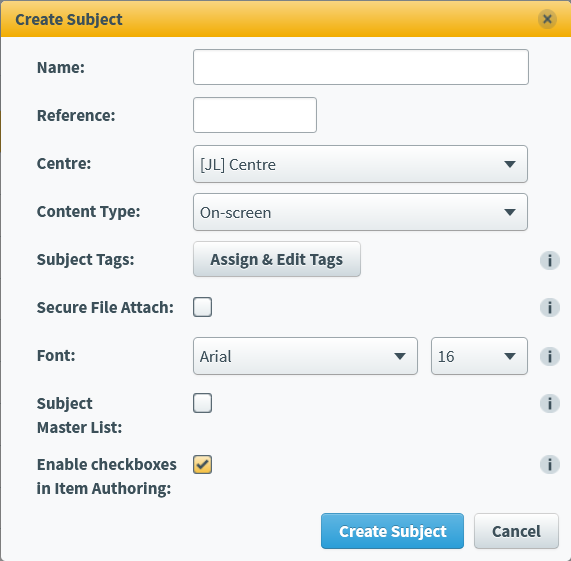
Task: Close the Create Subject dialog
Action: click(547, 19)
